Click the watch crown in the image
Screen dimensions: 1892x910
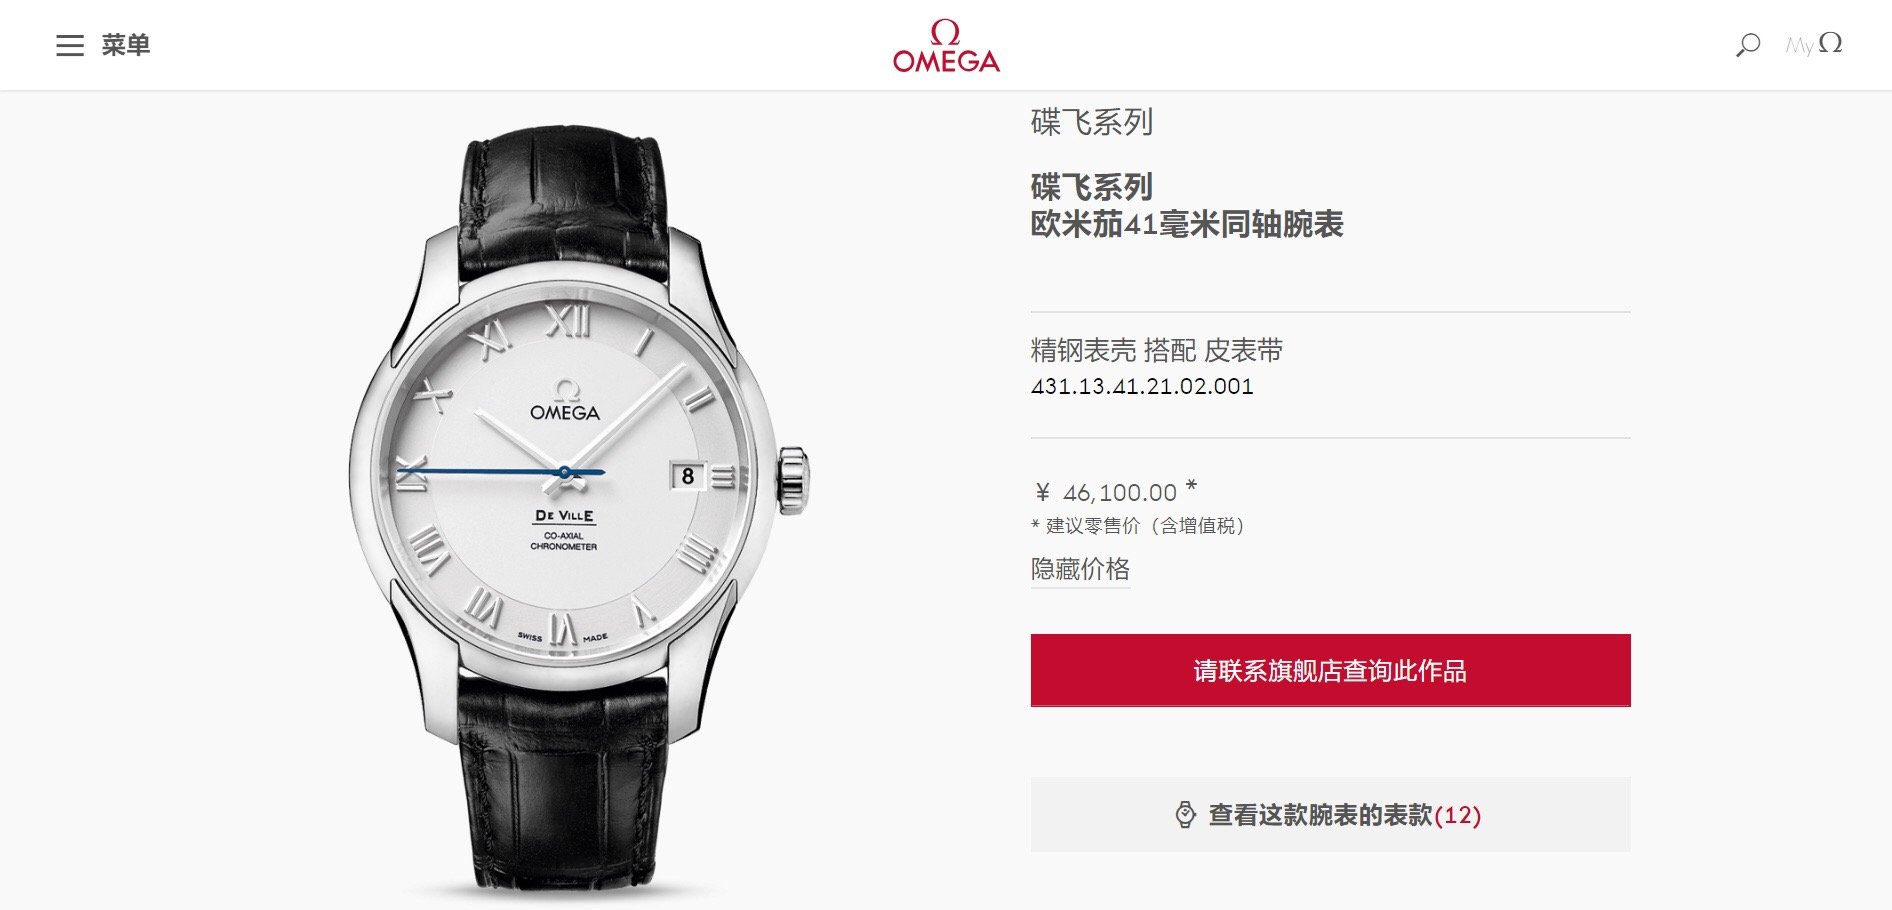pyautogui.click(x=794, y=480)
